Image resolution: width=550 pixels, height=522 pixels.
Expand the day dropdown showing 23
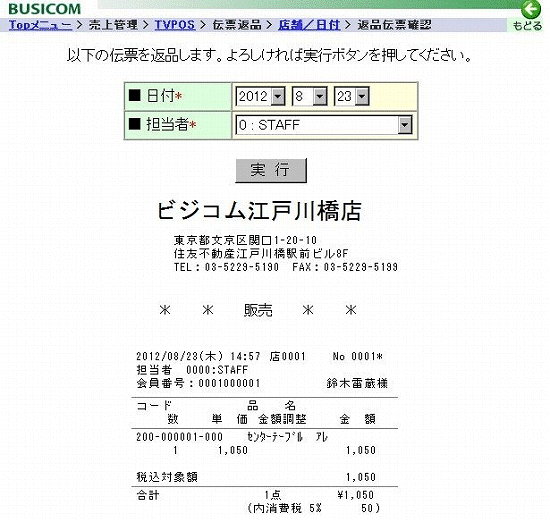coord(351,96)
